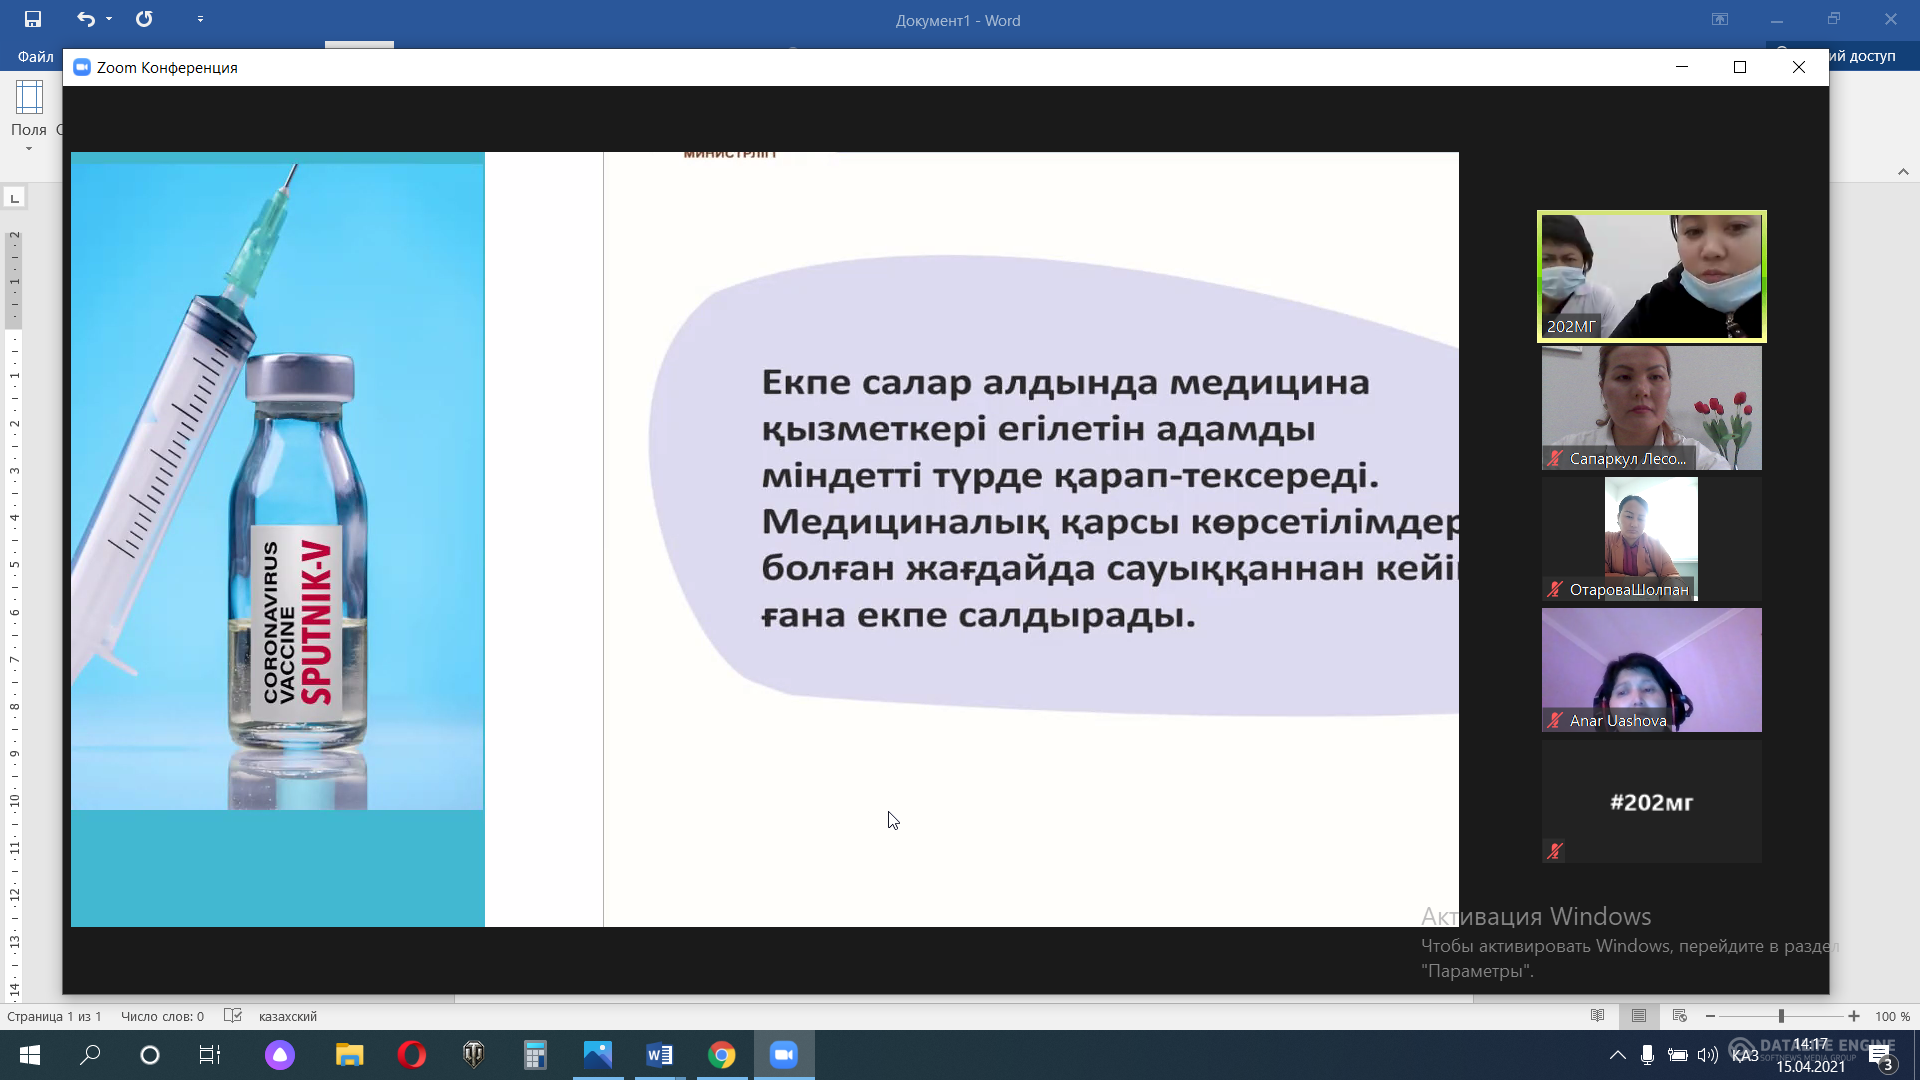Mute indicator on Сапаркул participant tile
The width and height of the screenshot is (1920, 1080).
pyautogui.click(x=1553, y=459)
